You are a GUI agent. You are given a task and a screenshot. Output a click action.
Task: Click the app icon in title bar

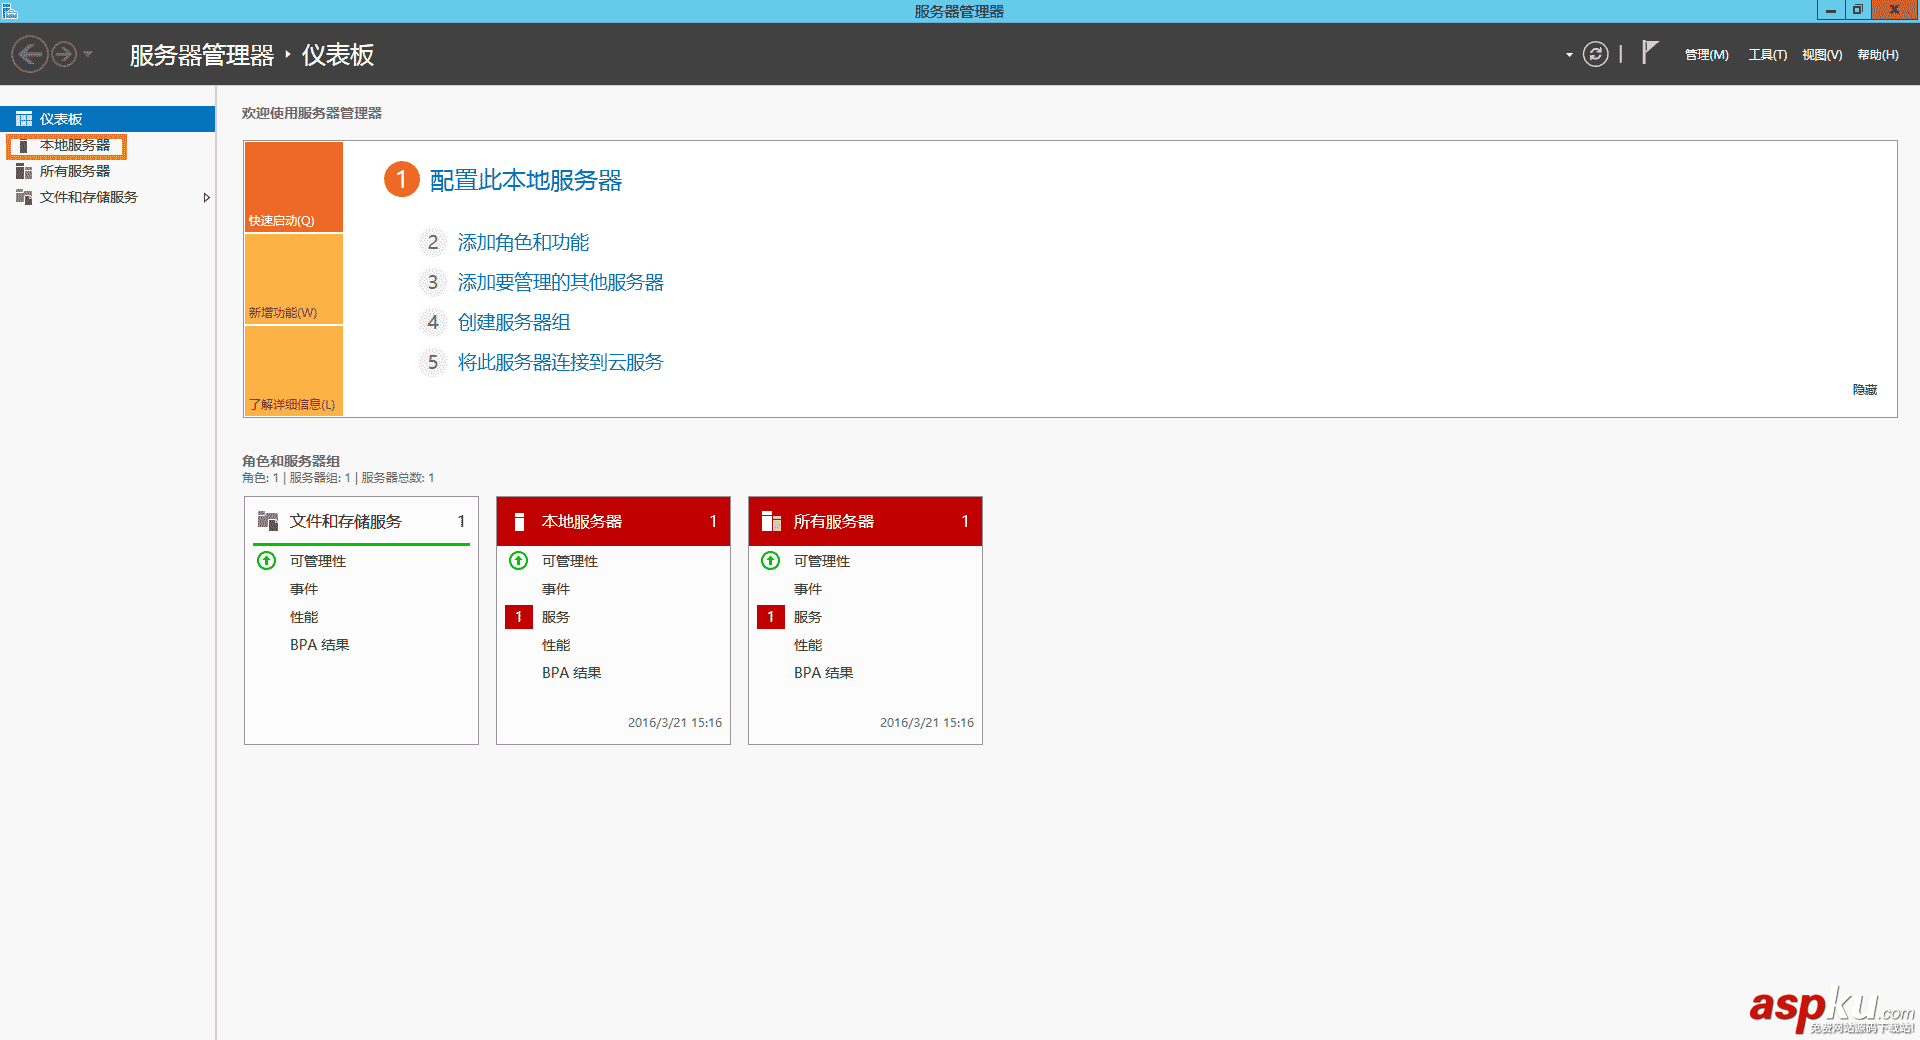10,11
